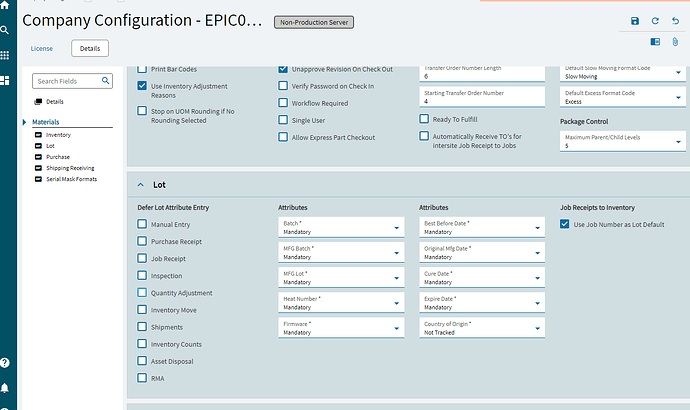The image size is (690, 410).
Task: Enable the Asset Disposal checkbox
Action: [x=142, y=361]
